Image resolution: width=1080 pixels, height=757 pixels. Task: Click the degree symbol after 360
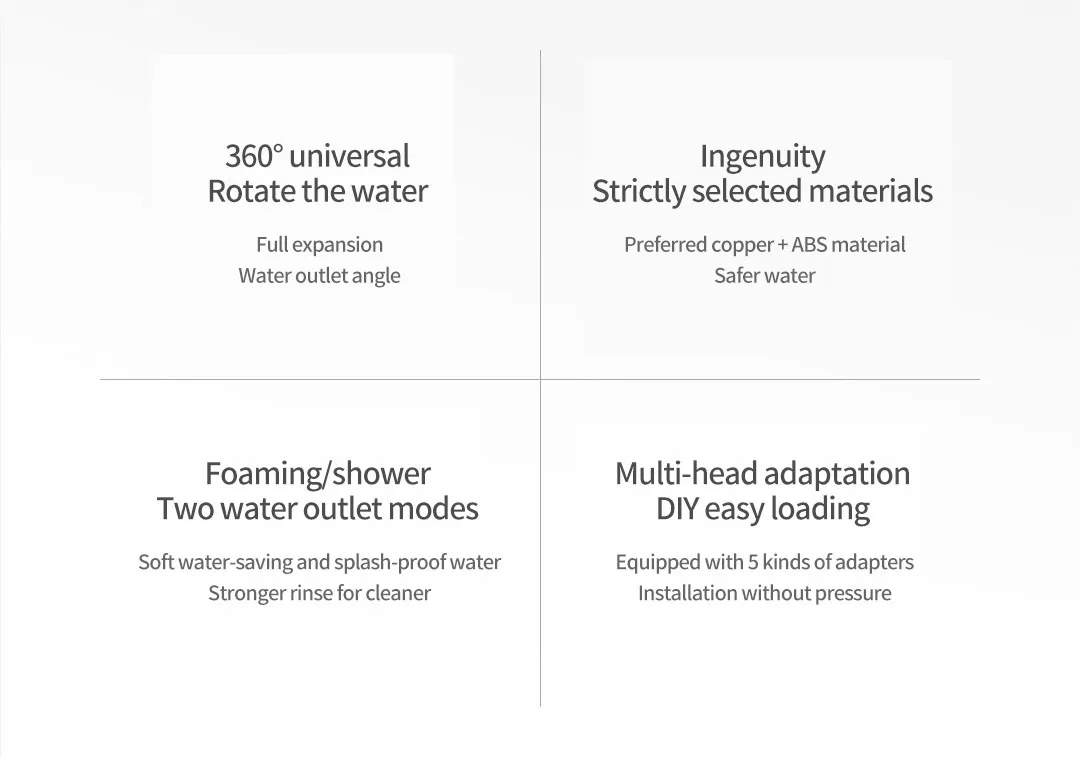(278, 149)
